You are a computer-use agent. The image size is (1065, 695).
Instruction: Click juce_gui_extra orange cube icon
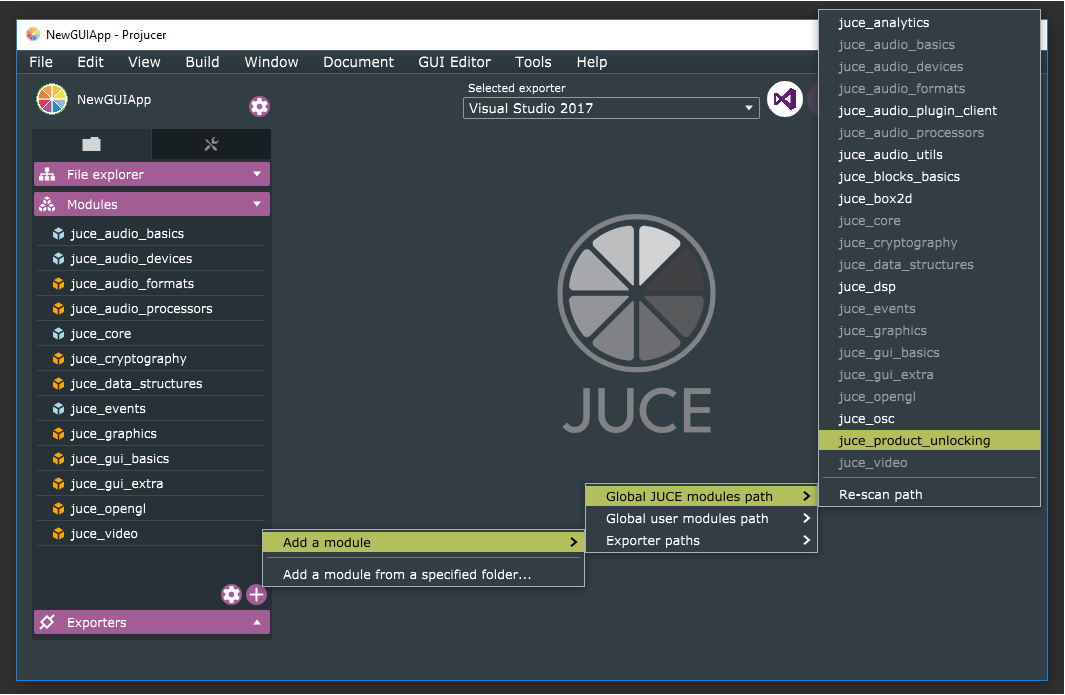tap(58, 484)
